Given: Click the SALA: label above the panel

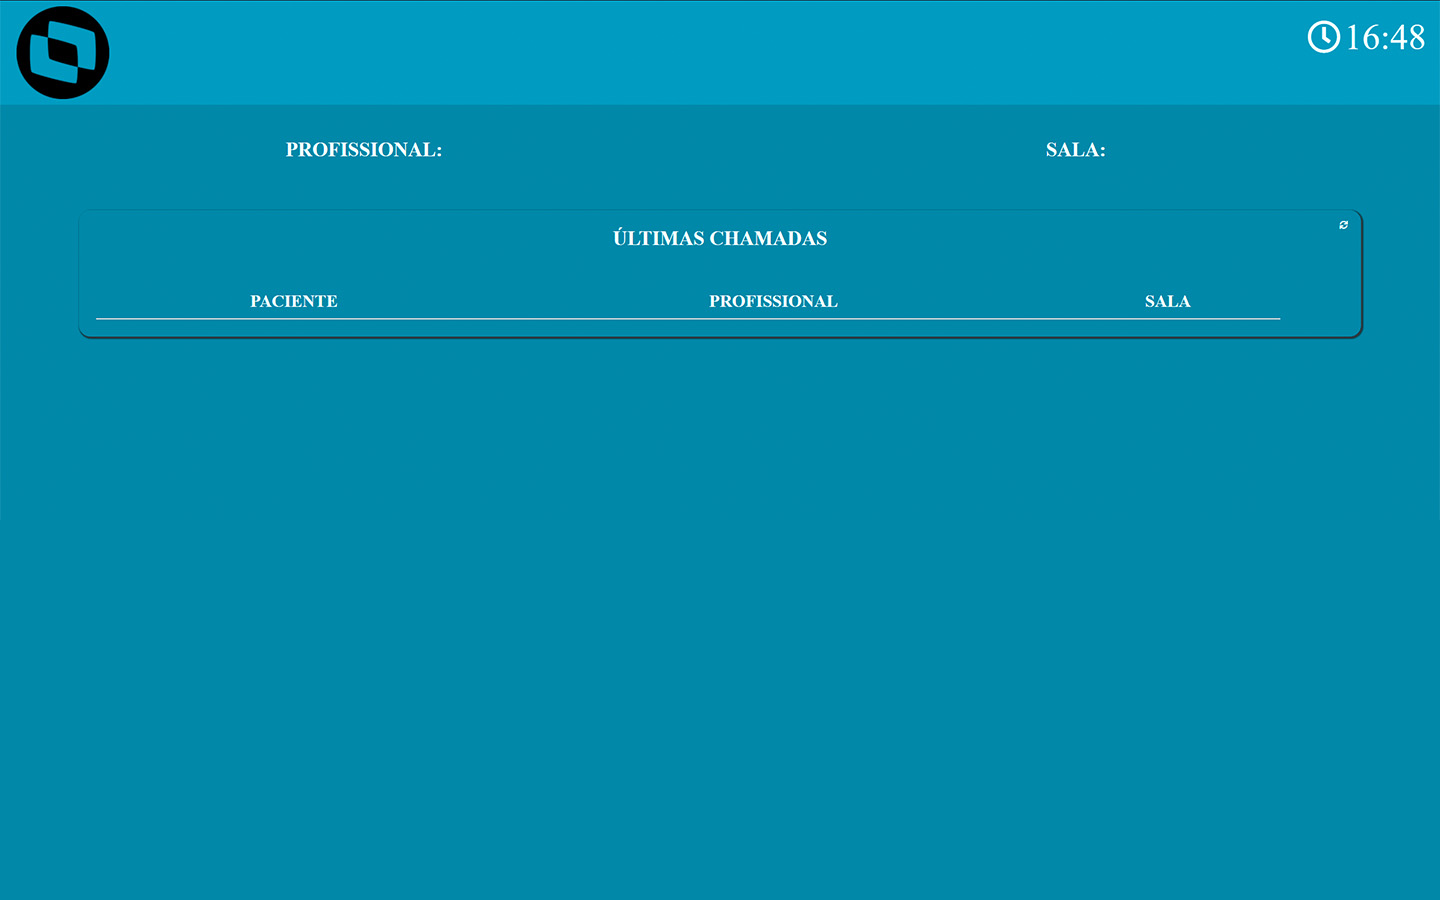Looking at the screenshot, I should click(x=1075, y=150).
